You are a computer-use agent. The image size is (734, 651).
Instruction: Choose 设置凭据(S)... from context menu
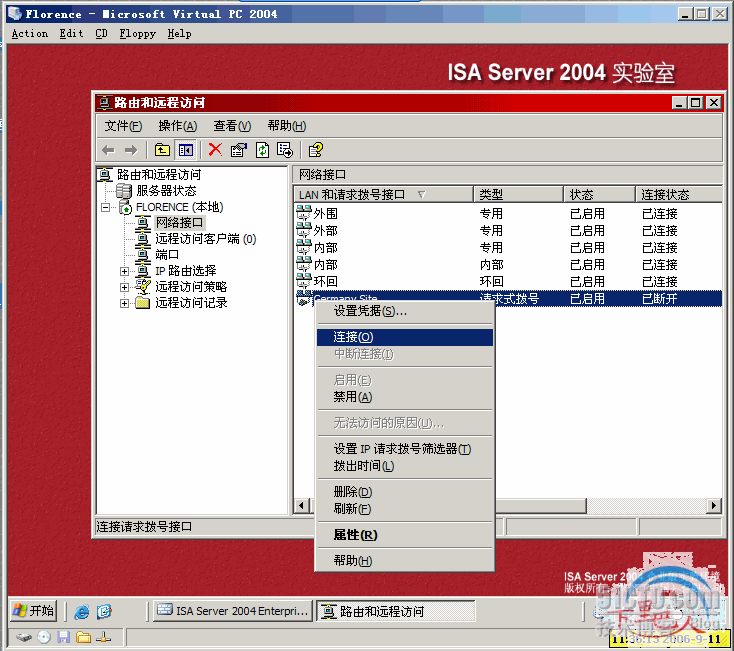point(405,311)
